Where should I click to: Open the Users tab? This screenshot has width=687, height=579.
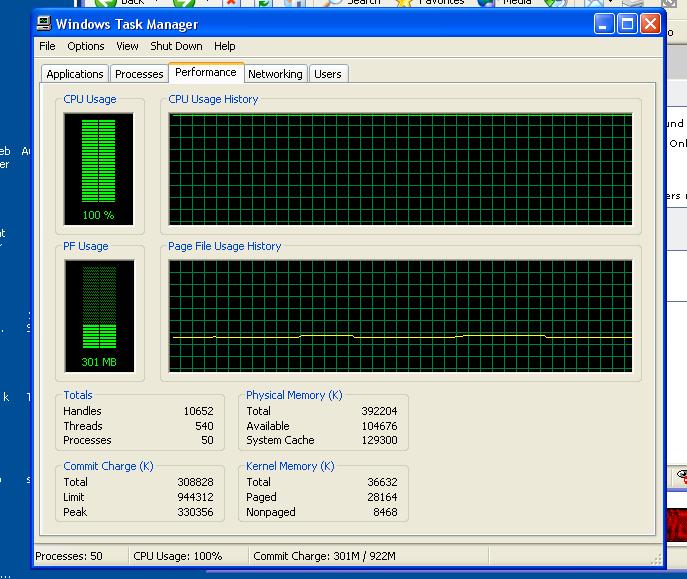pos(327,74)
